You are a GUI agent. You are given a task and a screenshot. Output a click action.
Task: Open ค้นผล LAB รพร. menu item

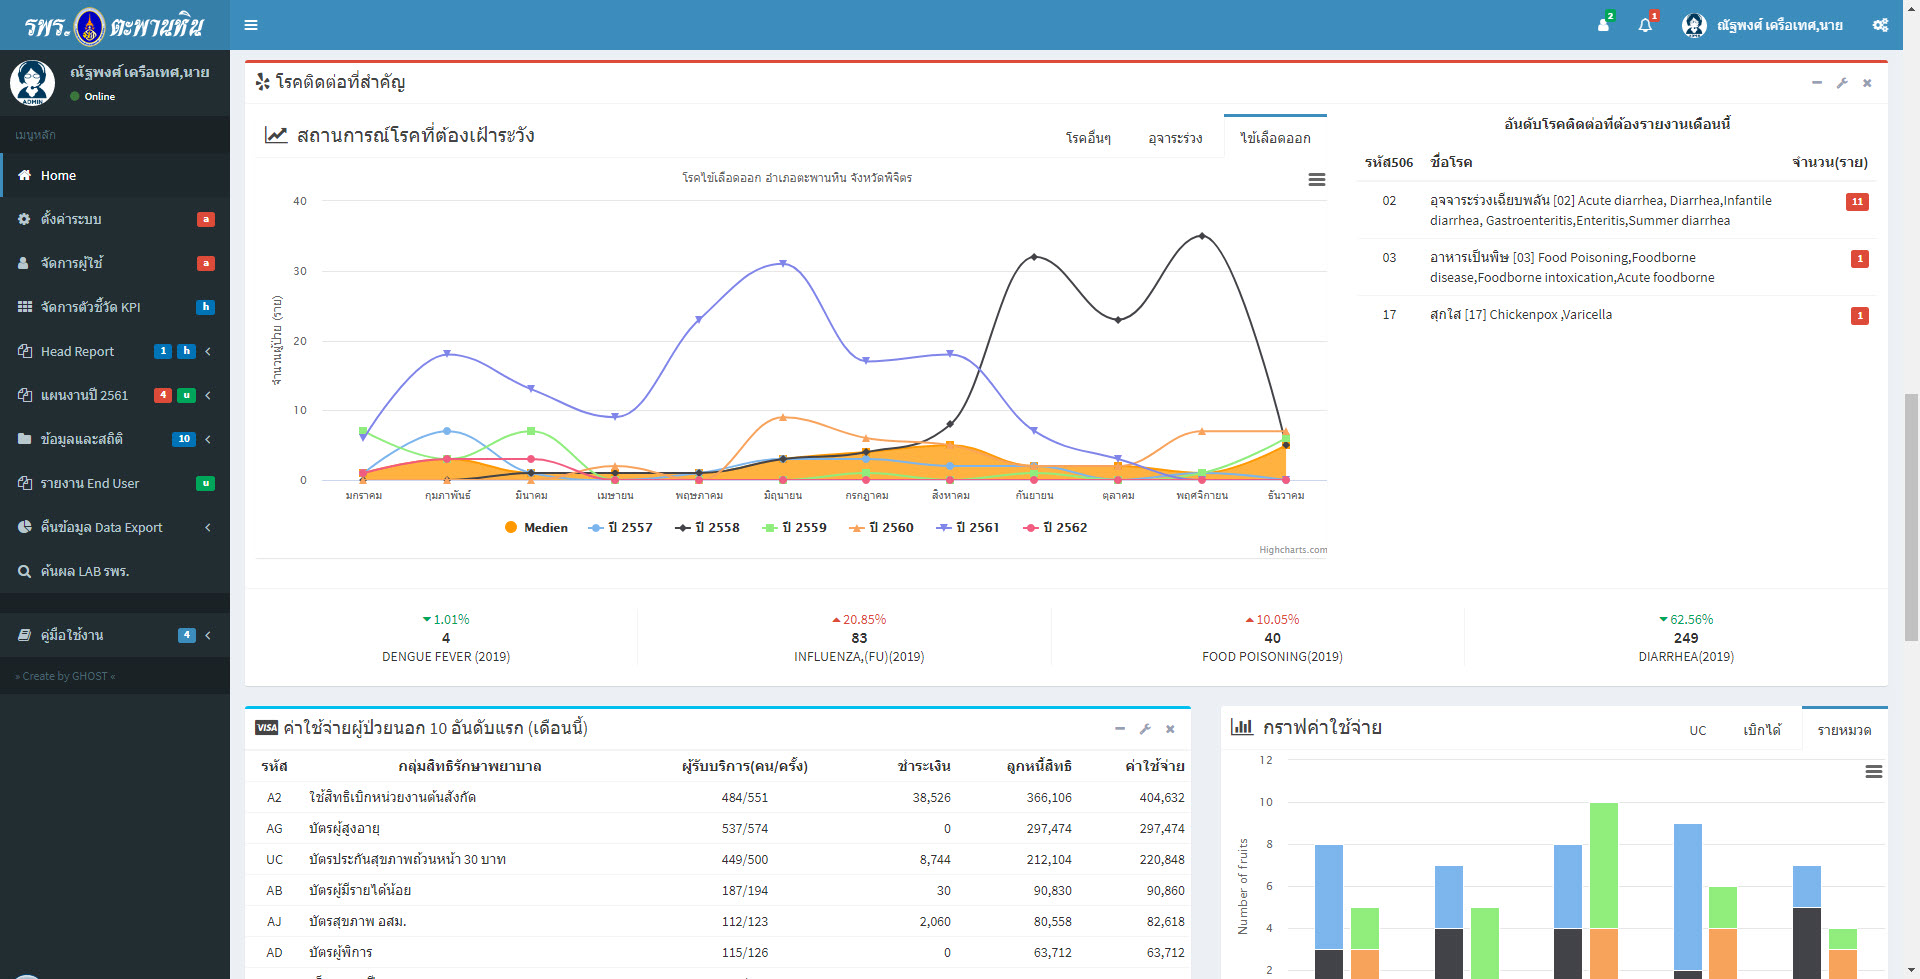115,571
